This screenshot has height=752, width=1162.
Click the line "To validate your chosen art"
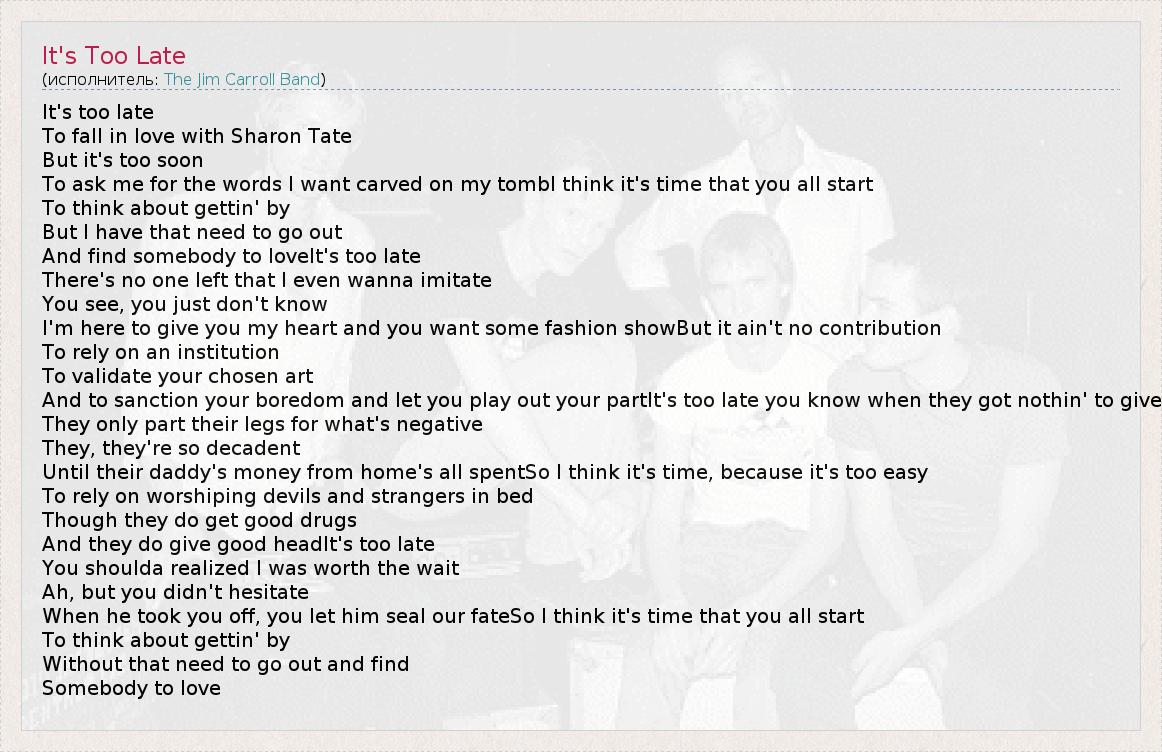(178, 376)
